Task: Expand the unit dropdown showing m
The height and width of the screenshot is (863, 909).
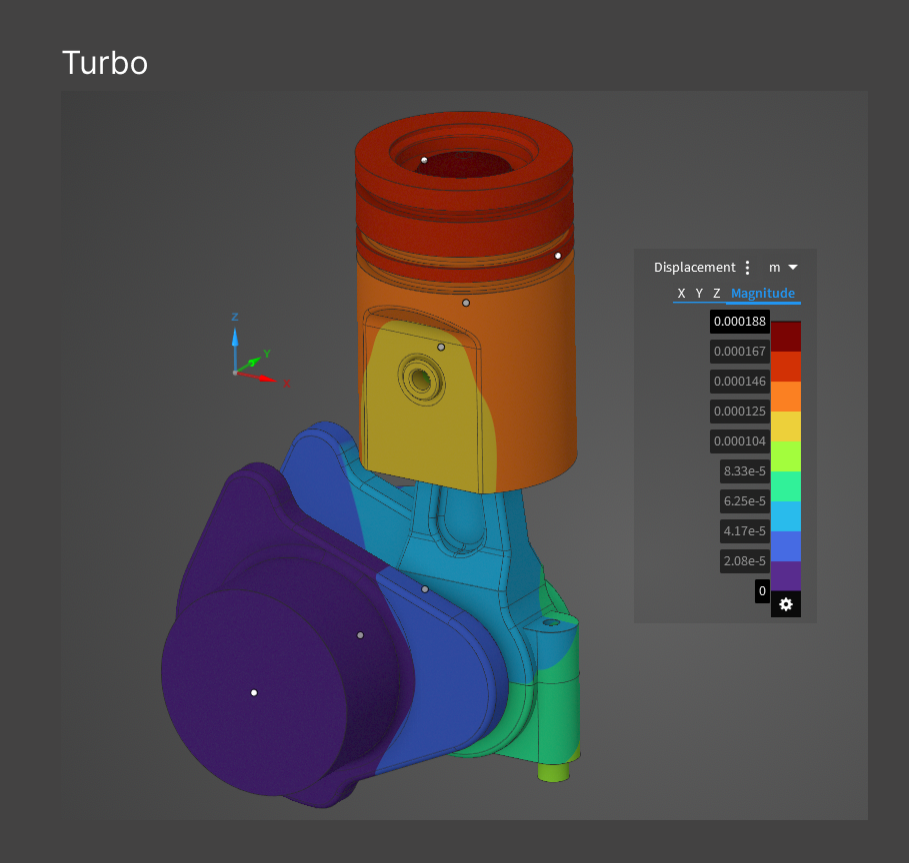Action: point(783,267)
